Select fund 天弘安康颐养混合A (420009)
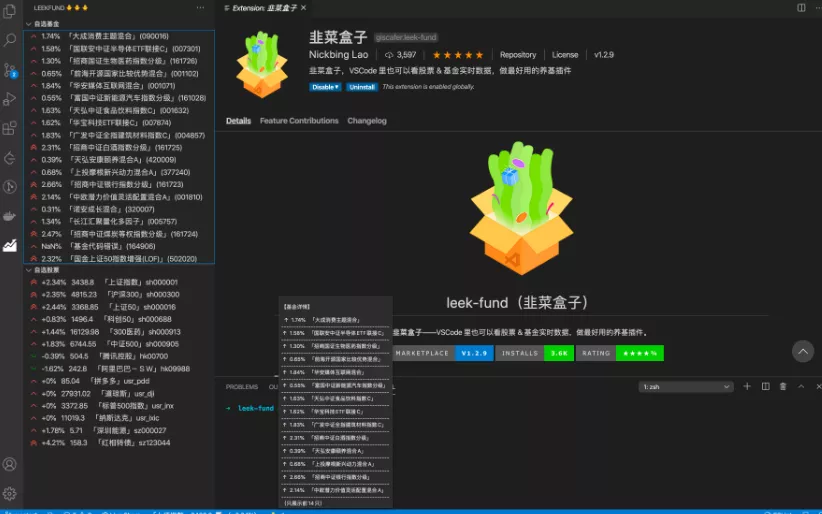The height and width of the screenshot is (514, 822). coord(120,159)
